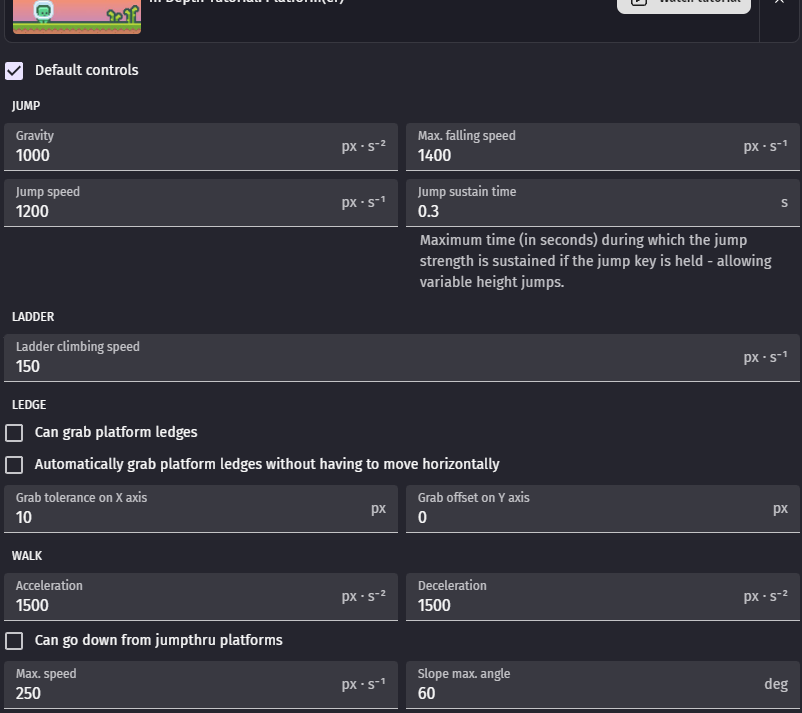Image resolution: width=802 pixels, height=713 pixels.
Task: Toggle automatically grab platform ledges option
Action: point(14,464)
